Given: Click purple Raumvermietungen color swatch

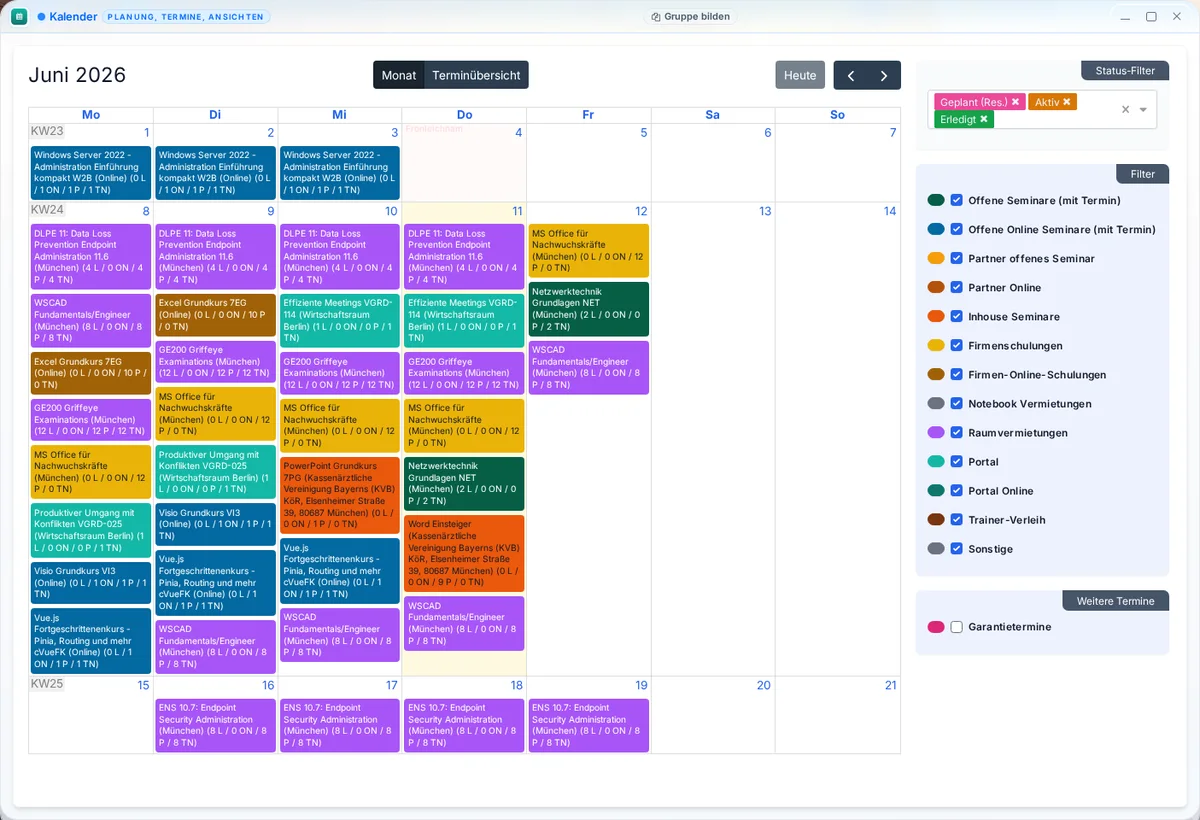Looking at the screenshot, I should (x=936, y=432).
